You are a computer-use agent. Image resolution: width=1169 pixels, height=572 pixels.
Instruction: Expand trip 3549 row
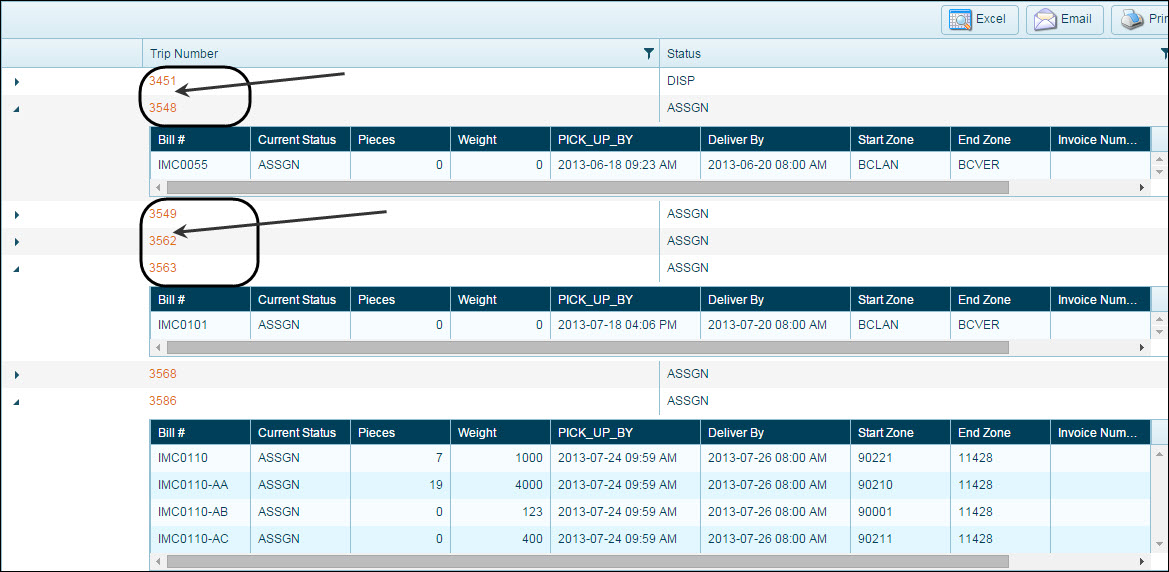click(x=16, y=215)
